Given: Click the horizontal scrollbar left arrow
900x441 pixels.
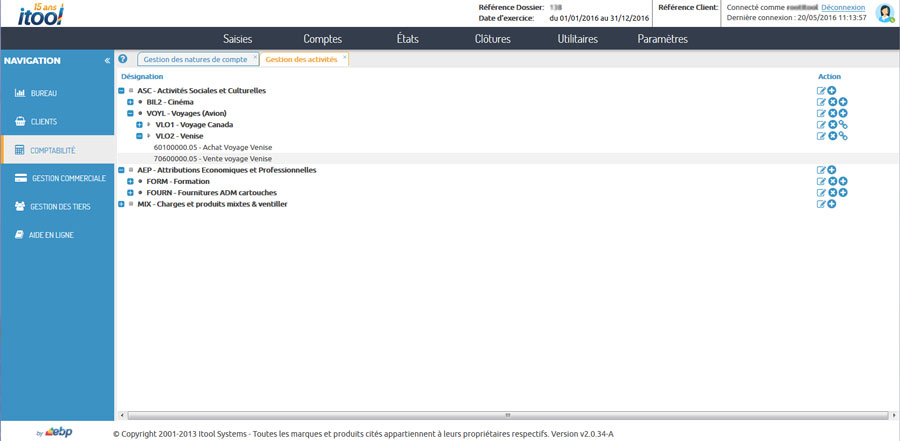Looking at the screenshot, I should click(x=121, y=415).
